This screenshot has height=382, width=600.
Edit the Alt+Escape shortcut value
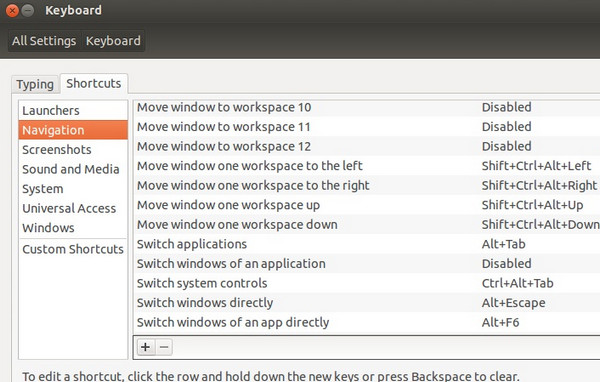(x=514, y=303)
